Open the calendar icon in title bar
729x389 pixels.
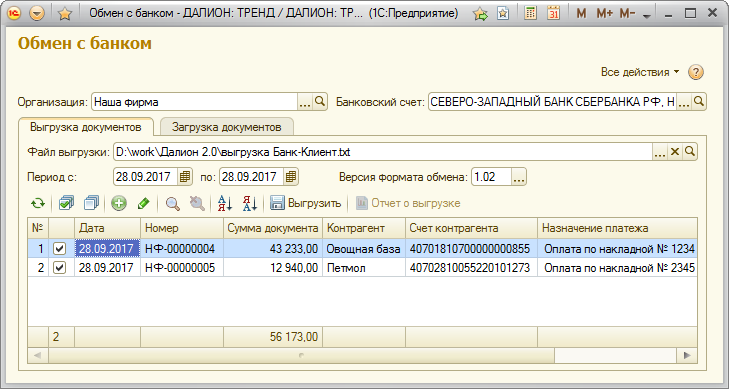553,13
